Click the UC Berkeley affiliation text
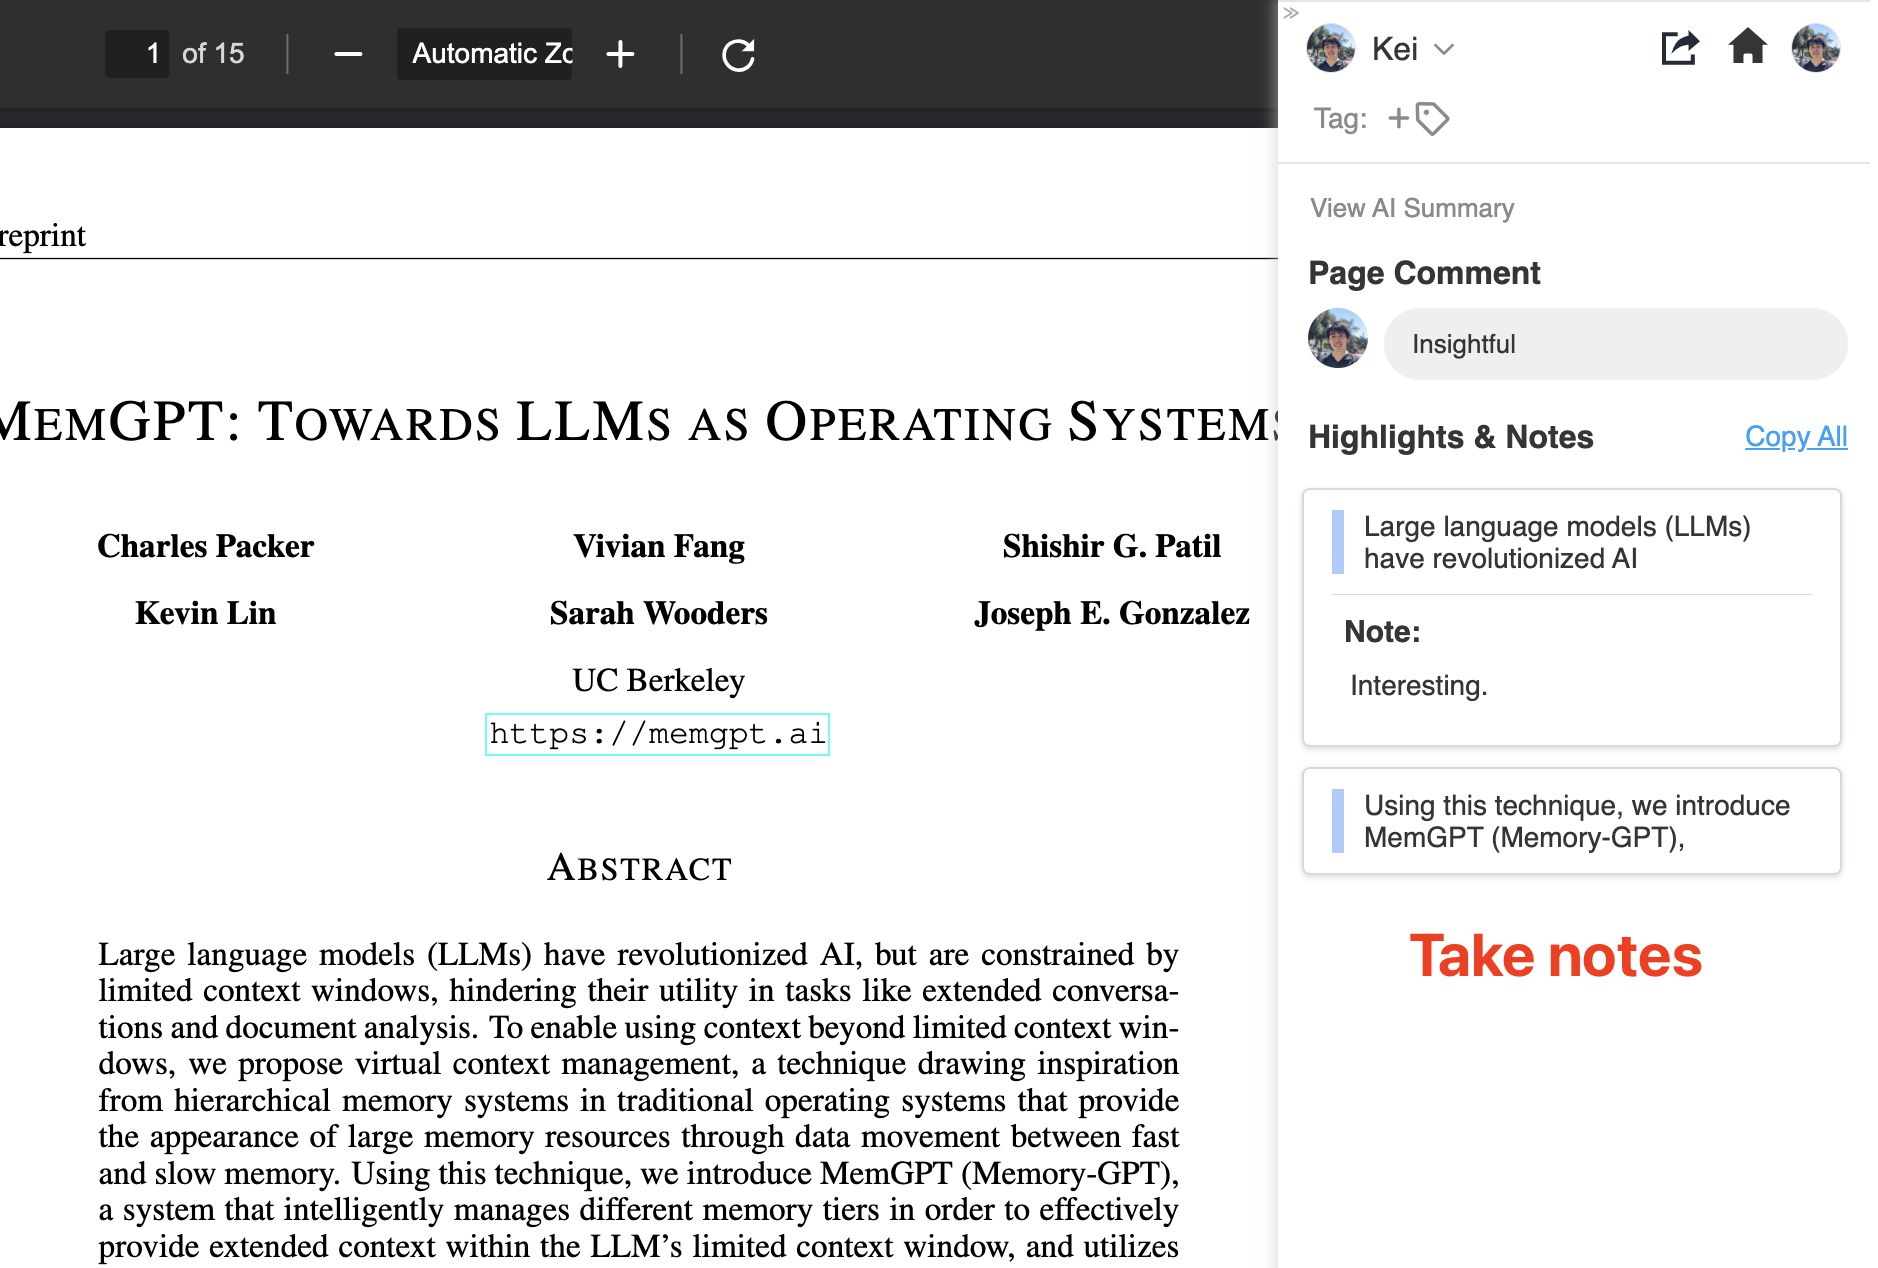 coord(658,680)
